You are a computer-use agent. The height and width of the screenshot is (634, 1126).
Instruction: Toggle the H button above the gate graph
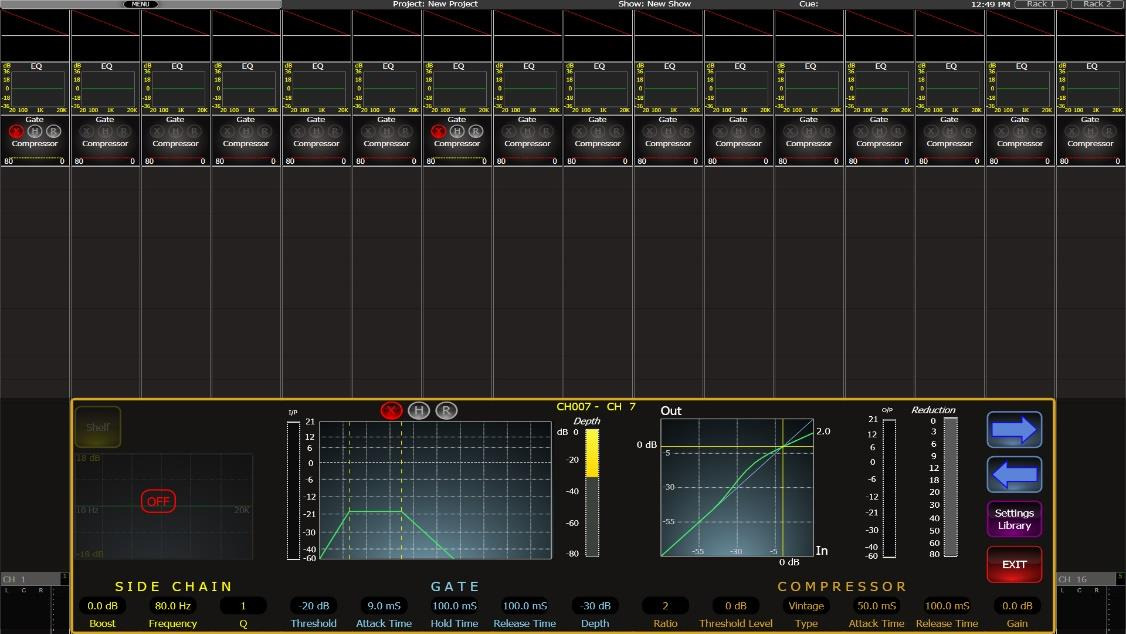point(419,411)
